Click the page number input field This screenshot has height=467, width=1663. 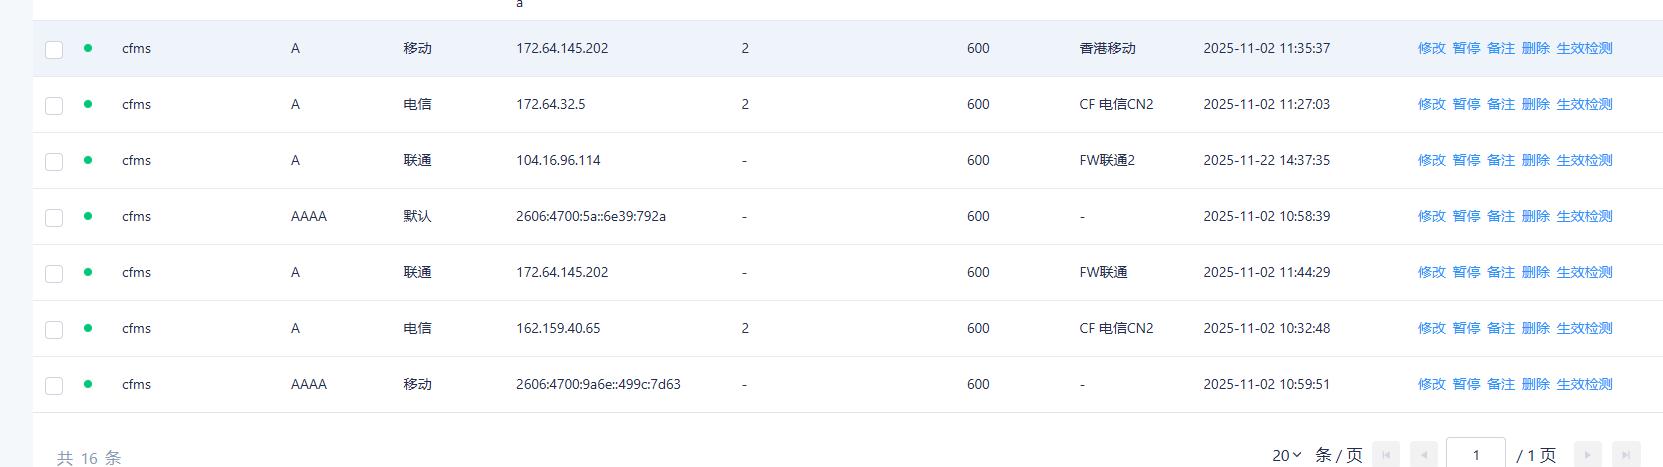[1475, 455]
